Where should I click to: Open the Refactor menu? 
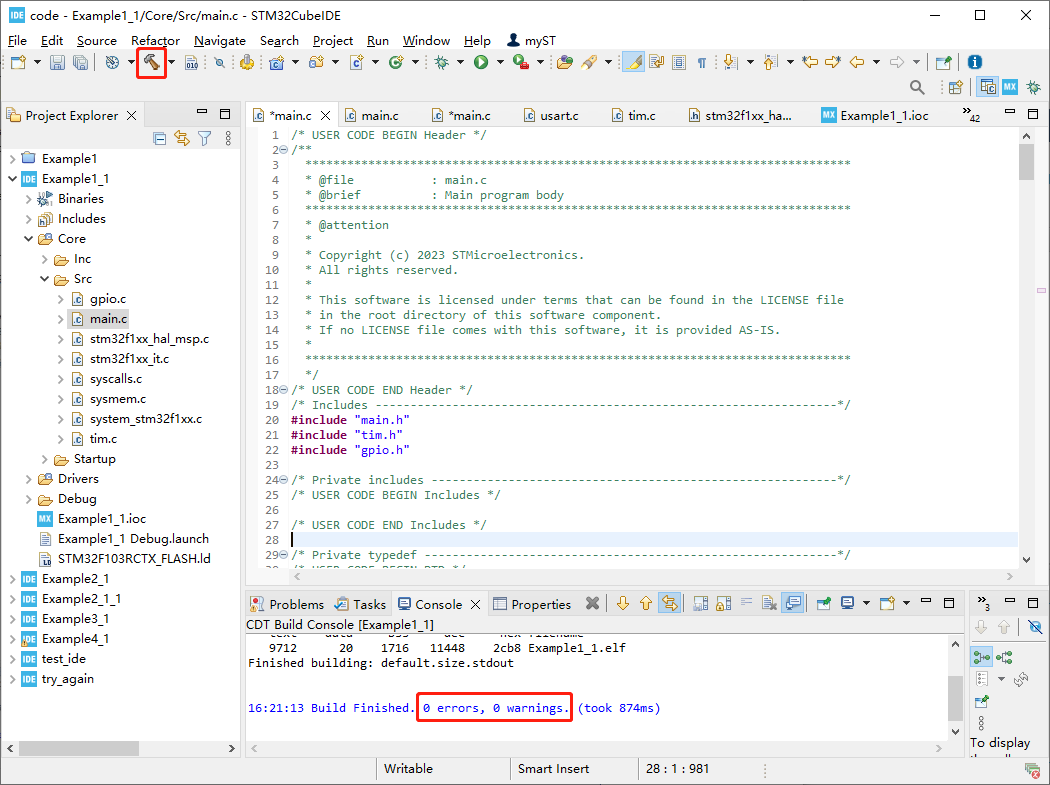pyautogui.click(x=155, y=41)
